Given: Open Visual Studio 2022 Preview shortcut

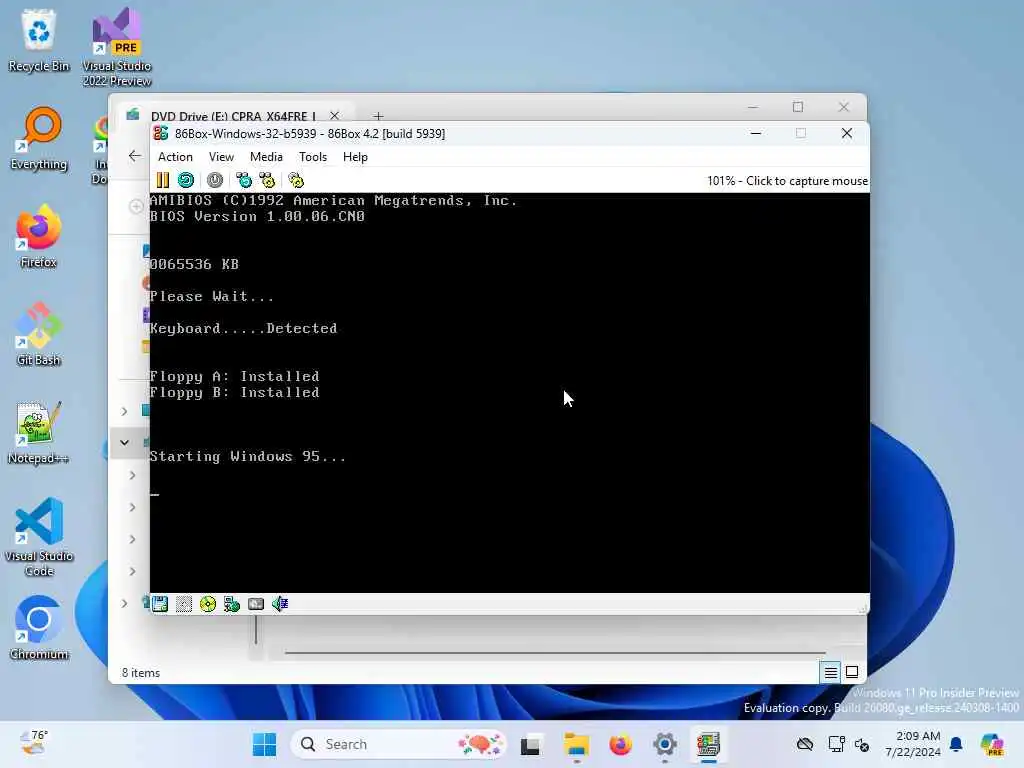Looking at the screenshot, I should click(117, 47).
